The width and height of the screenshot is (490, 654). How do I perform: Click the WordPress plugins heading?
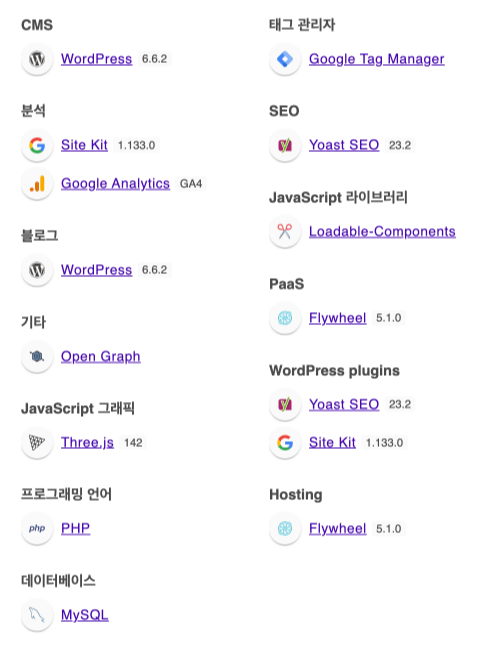pyautogui.click(x=334, y=370)
